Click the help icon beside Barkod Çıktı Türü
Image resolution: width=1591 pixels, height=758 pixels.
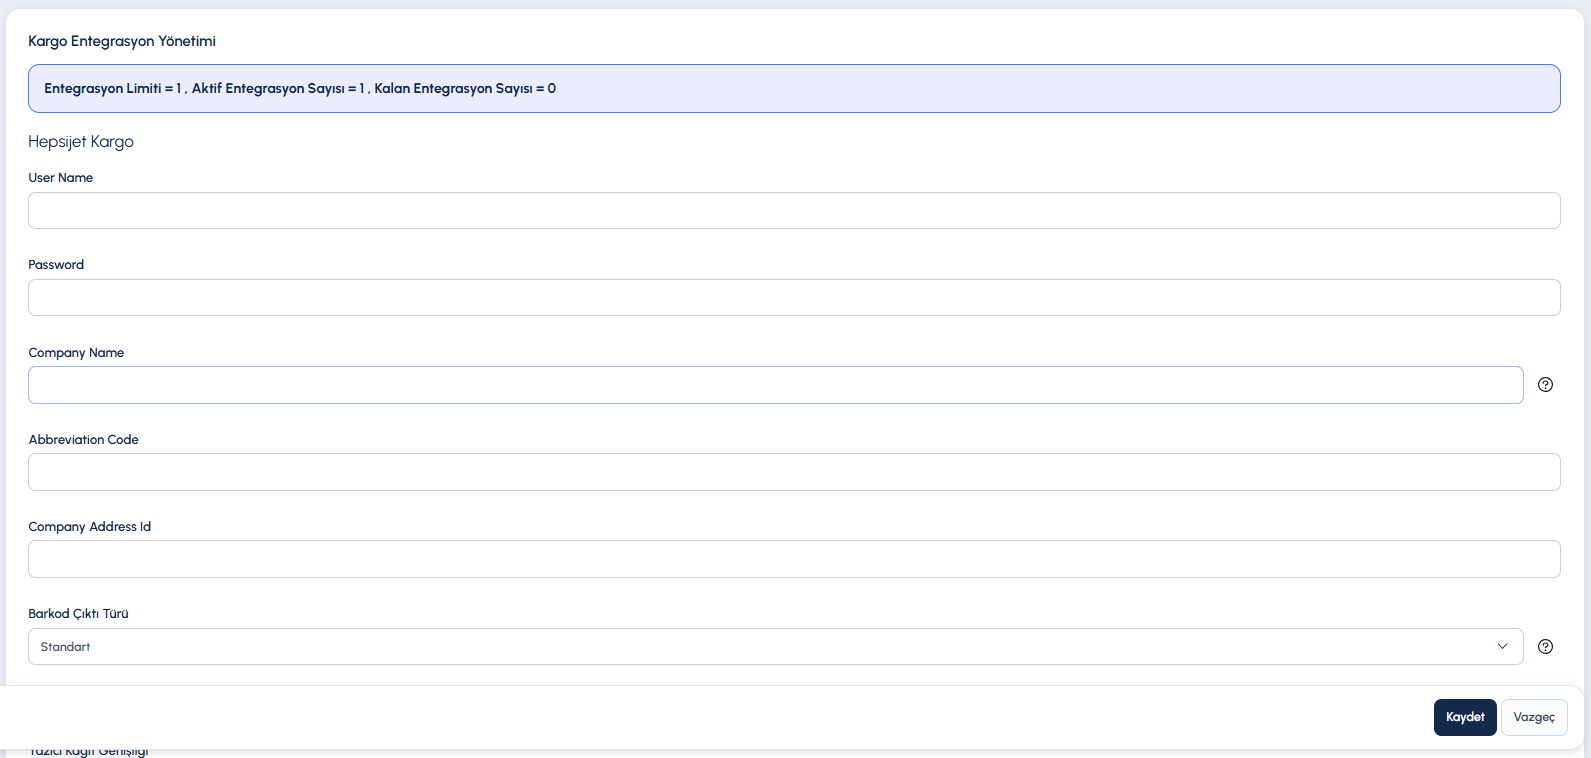(x=1545, y=647)
